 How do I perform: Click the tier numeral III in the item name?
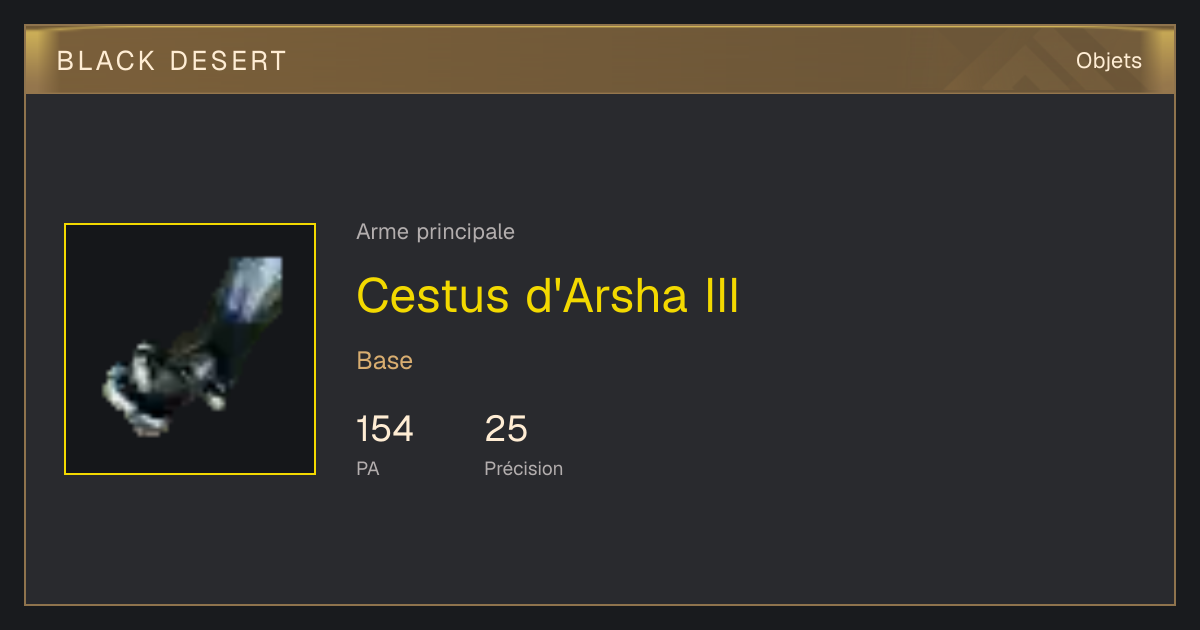point(721,295)
